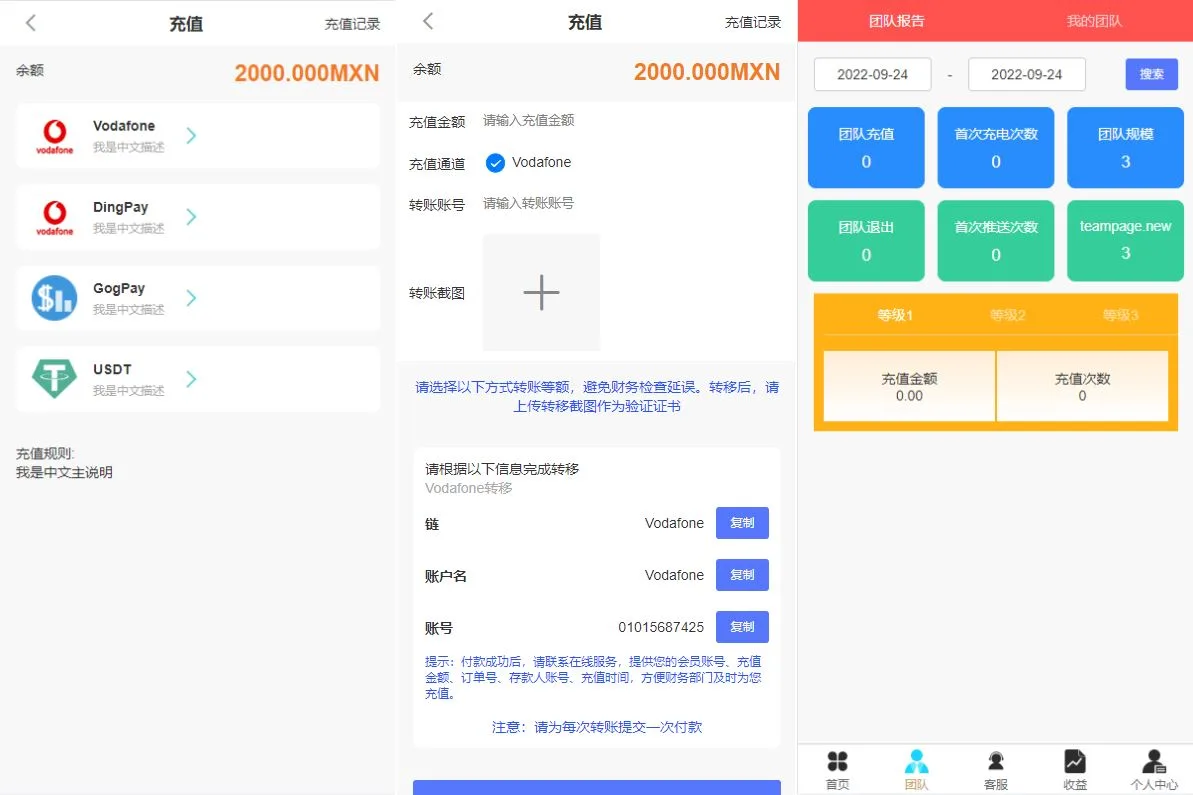
Task: Expand the Vodafone payment option chevron
Action: click(x=191, y=136)
